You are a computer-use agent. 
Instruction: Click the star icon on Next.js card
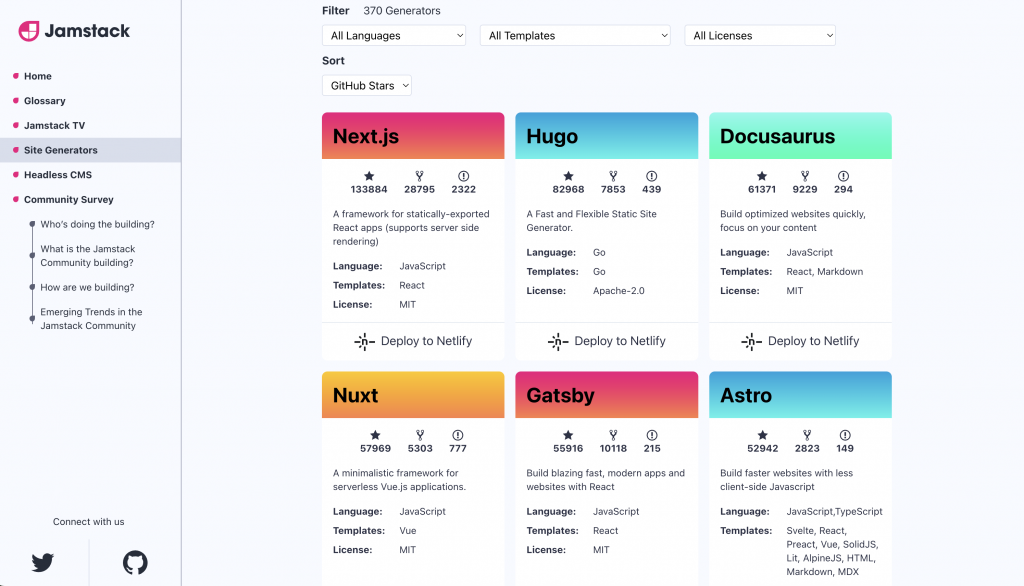[369, 176]
